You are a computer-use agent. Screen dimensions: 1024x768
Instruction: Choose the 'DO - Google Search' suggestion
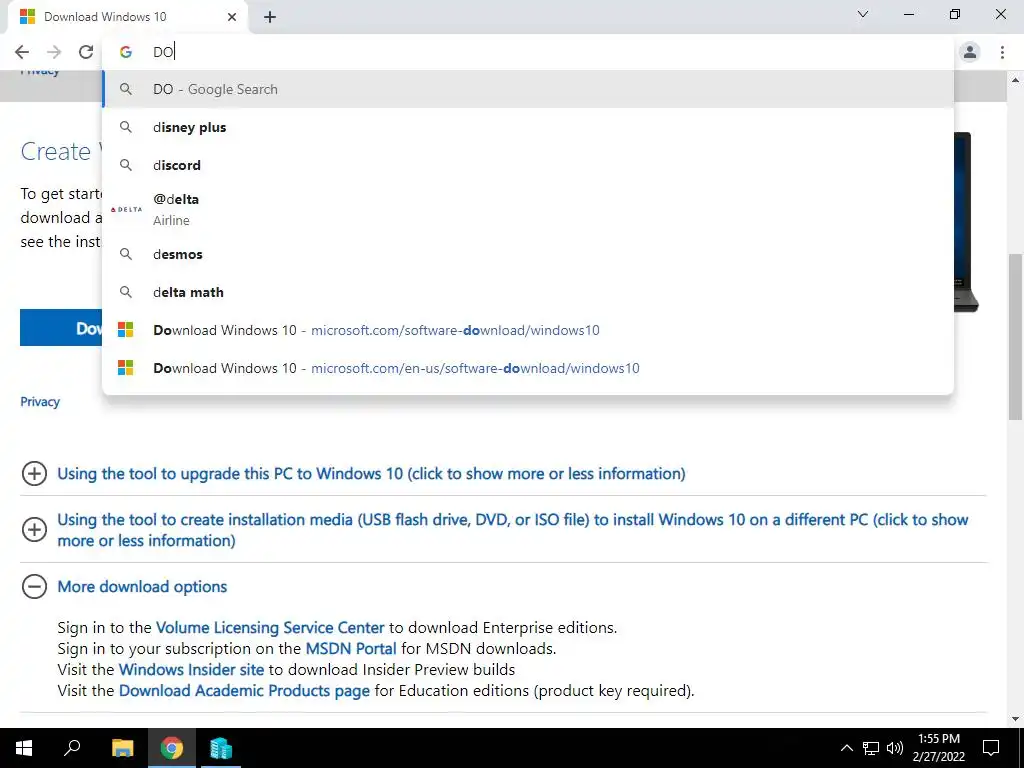528,89
